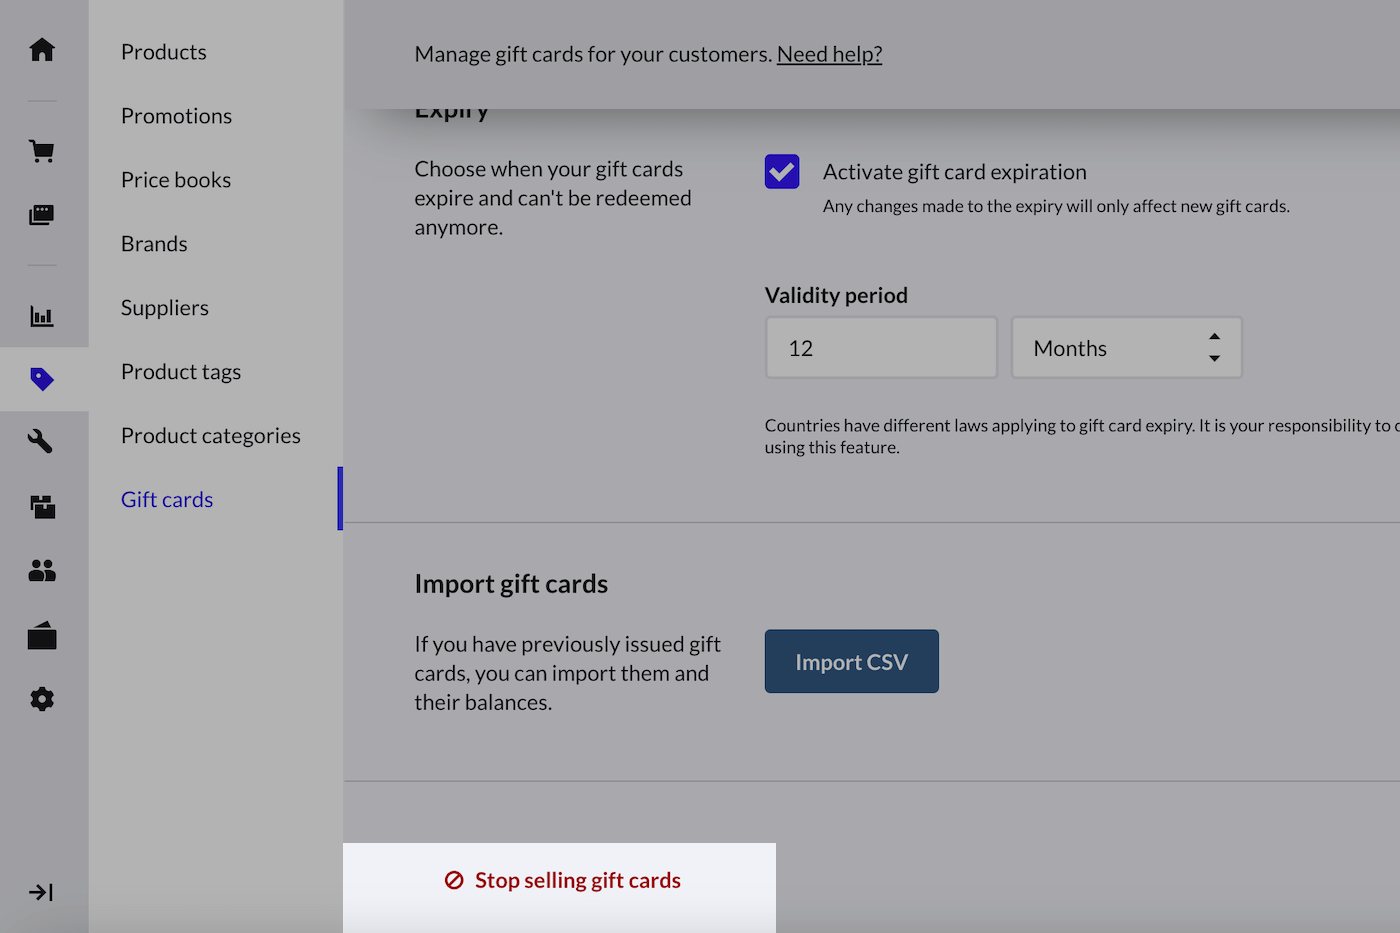Open the Settings gear icon
Screen dimensions: 1400x933
click(x=42, y=699)
